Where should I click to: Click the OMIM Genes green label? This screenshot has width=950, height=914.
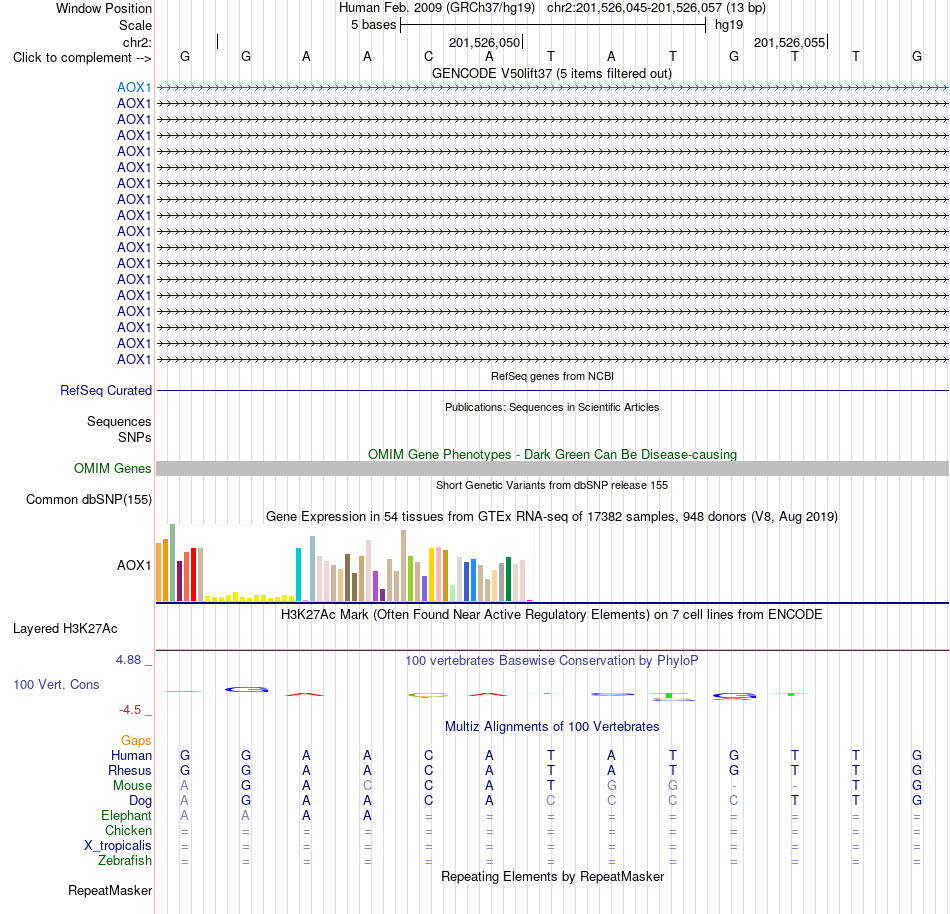coord(112,469)
